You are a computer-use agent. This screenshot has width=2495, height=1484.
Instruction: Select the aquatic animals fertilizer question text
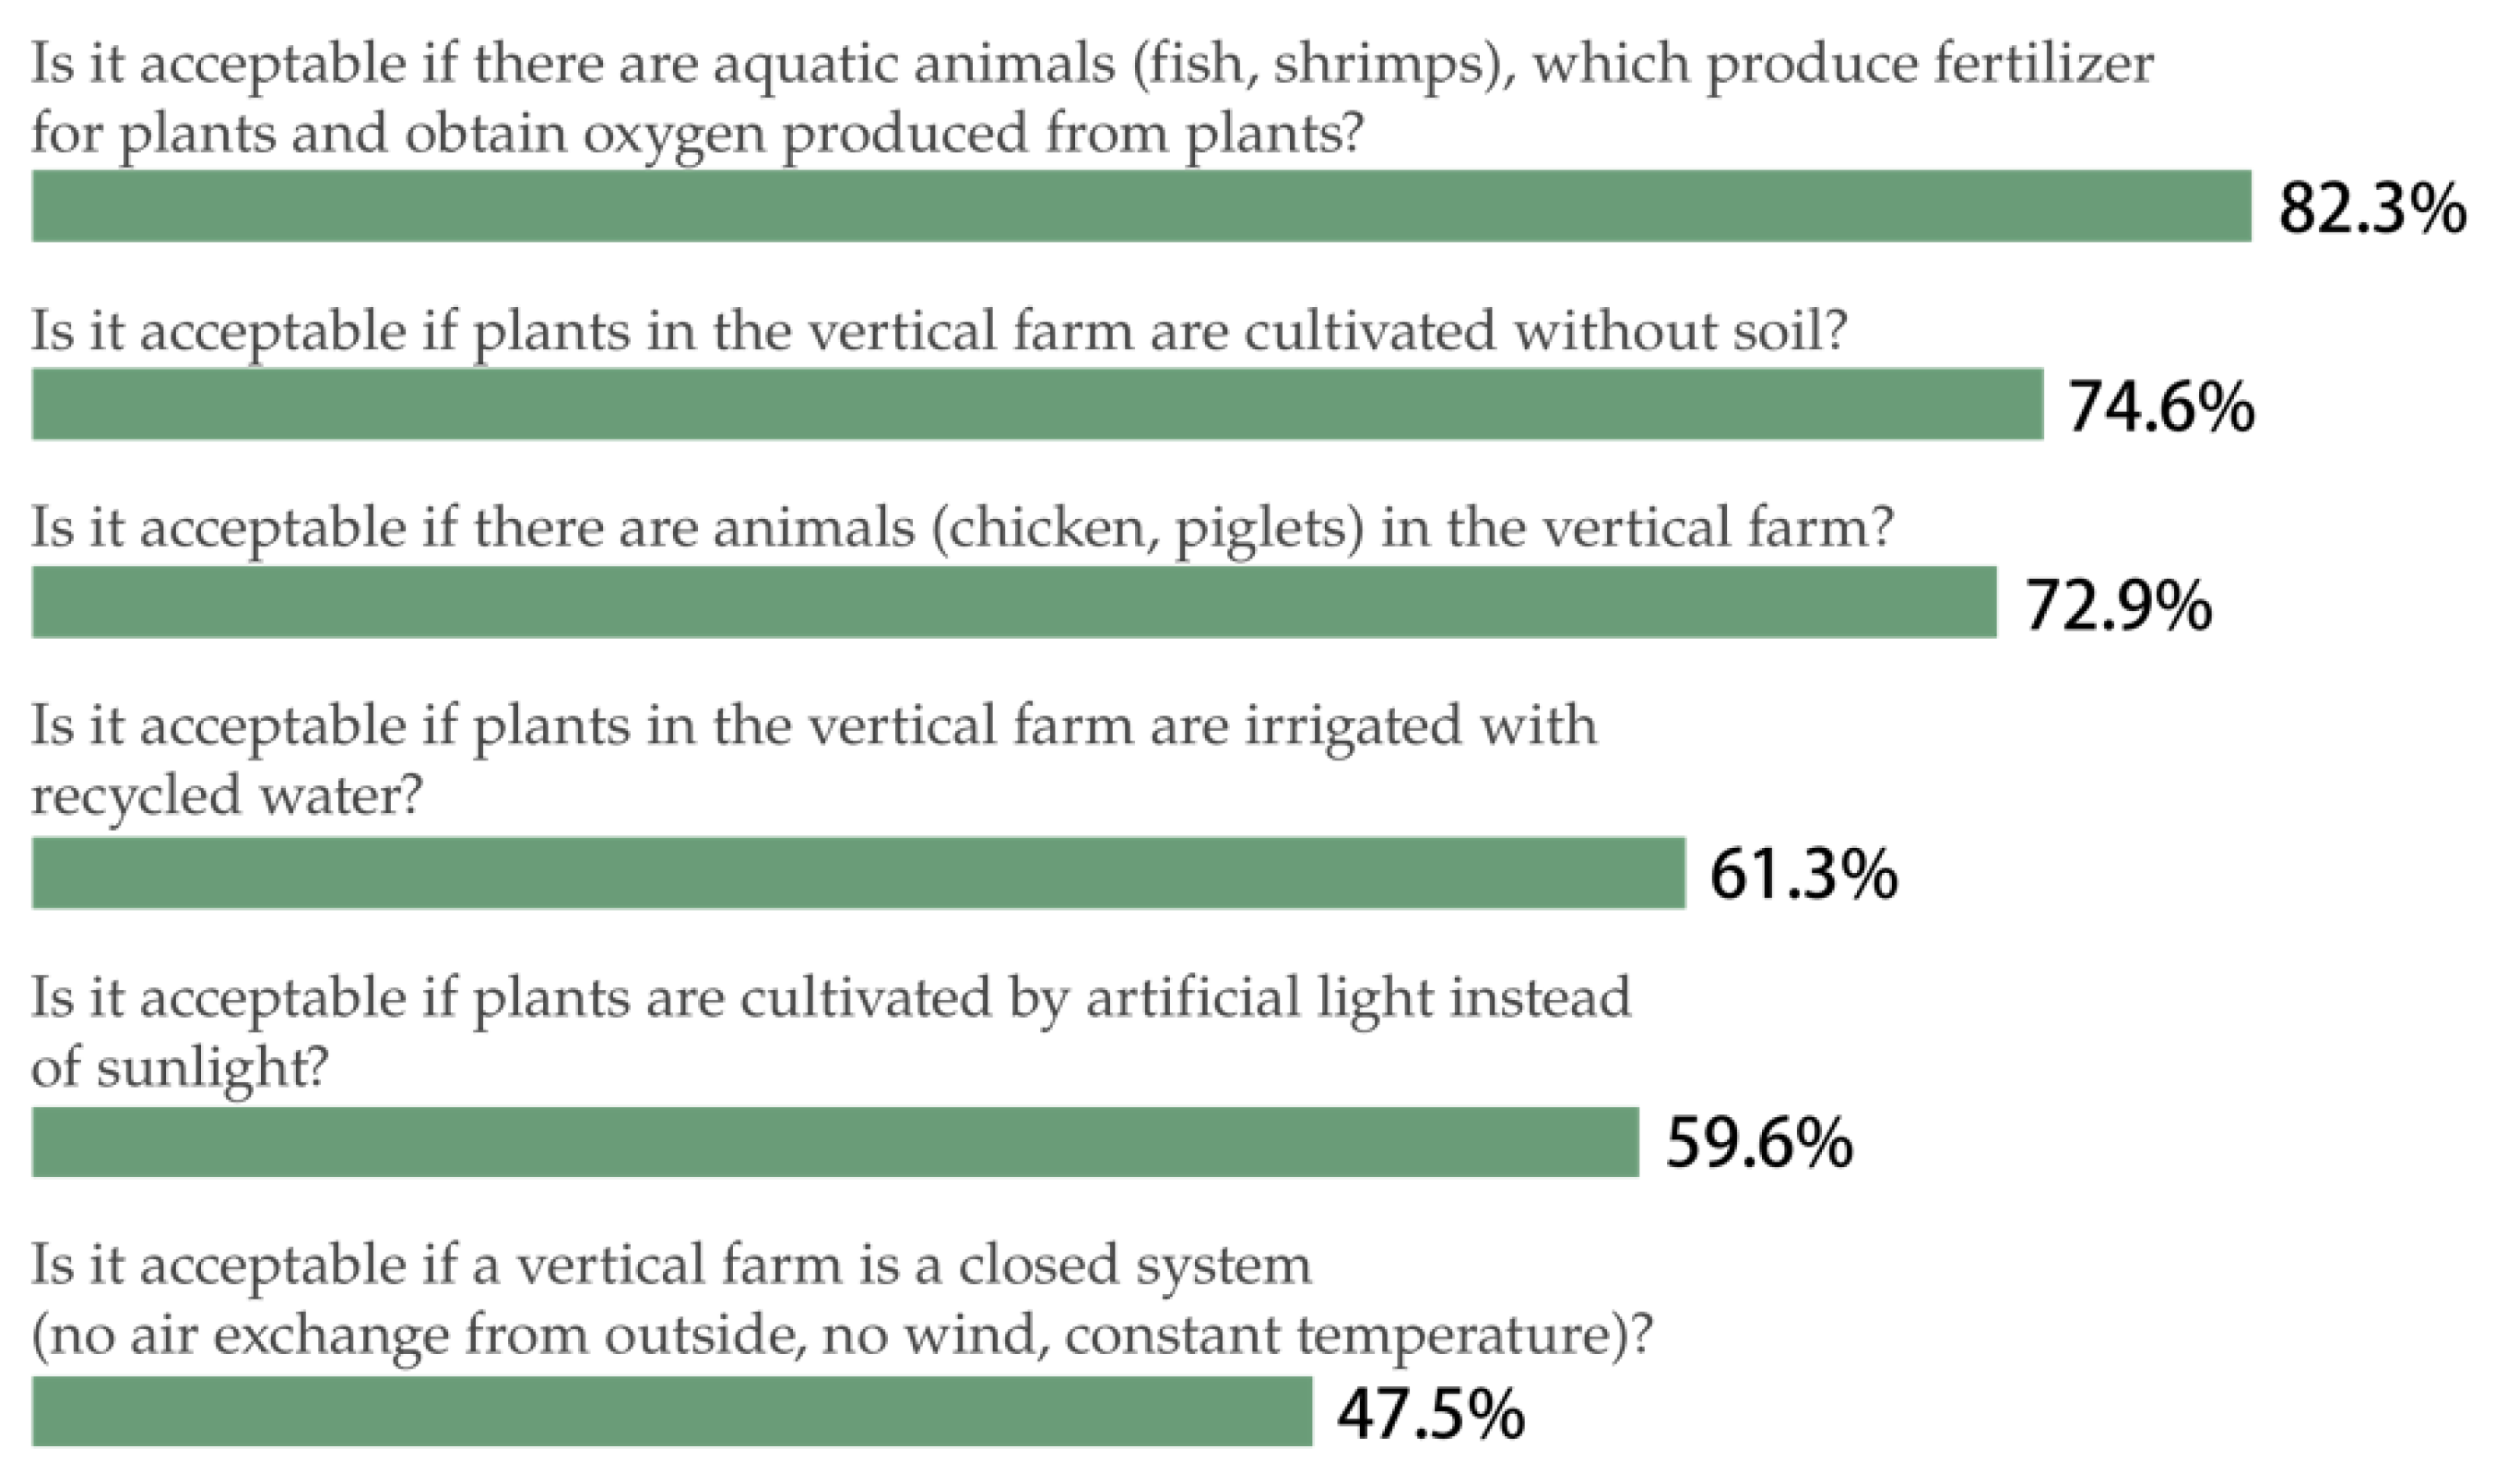pyautogui.click(x=1090, y=97)
